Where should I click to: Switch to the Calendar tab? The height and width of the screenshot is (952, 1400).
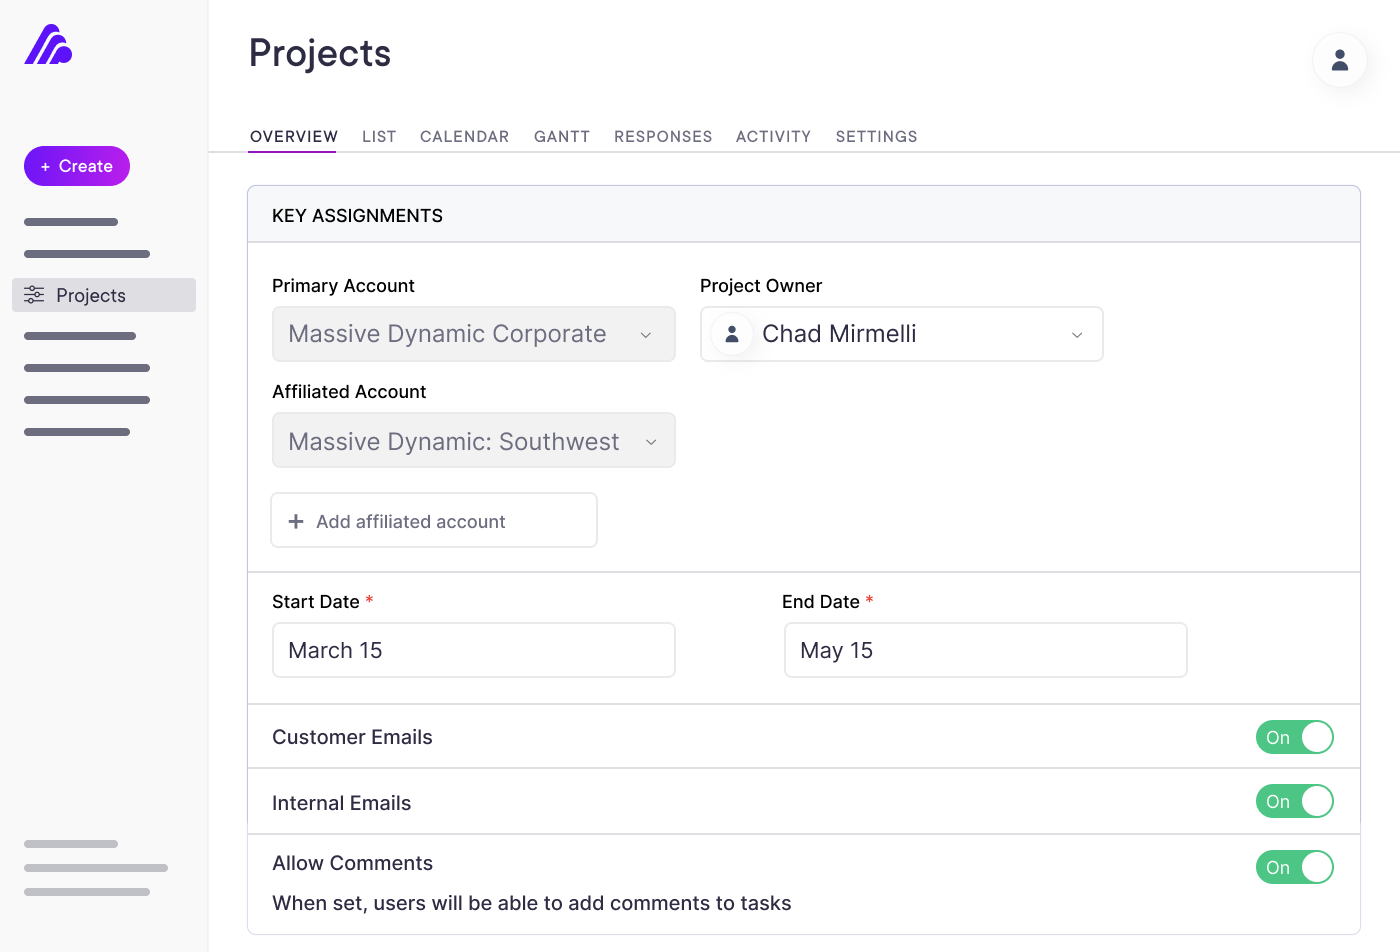464,136
